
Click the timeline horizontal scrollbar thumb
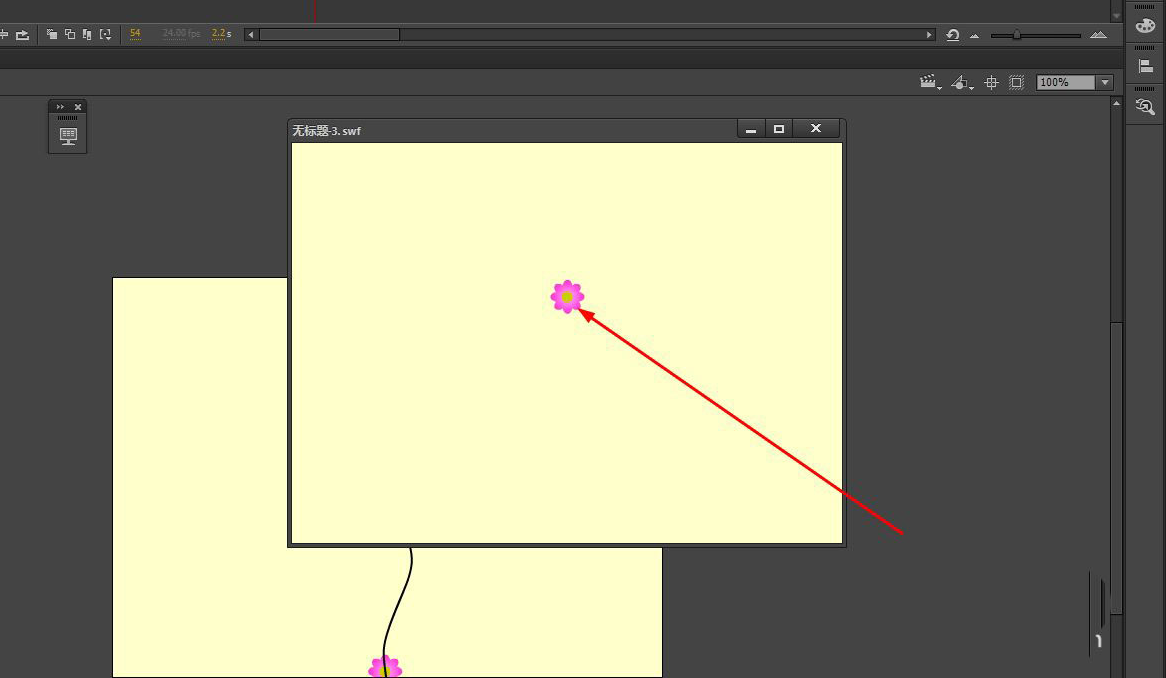tap(329, 34)
